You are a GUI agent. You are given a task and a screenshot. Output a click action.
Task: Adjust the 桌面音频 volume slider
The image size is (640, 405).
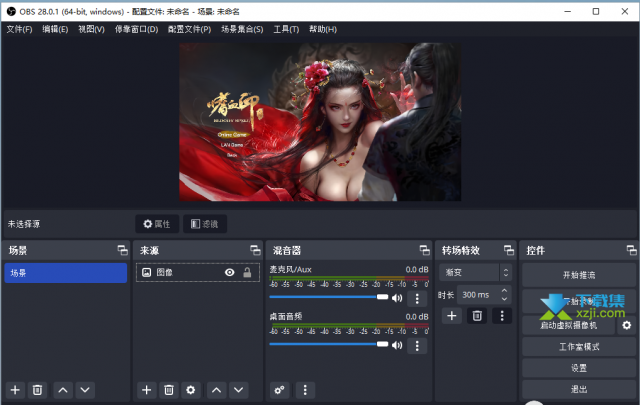329,344
